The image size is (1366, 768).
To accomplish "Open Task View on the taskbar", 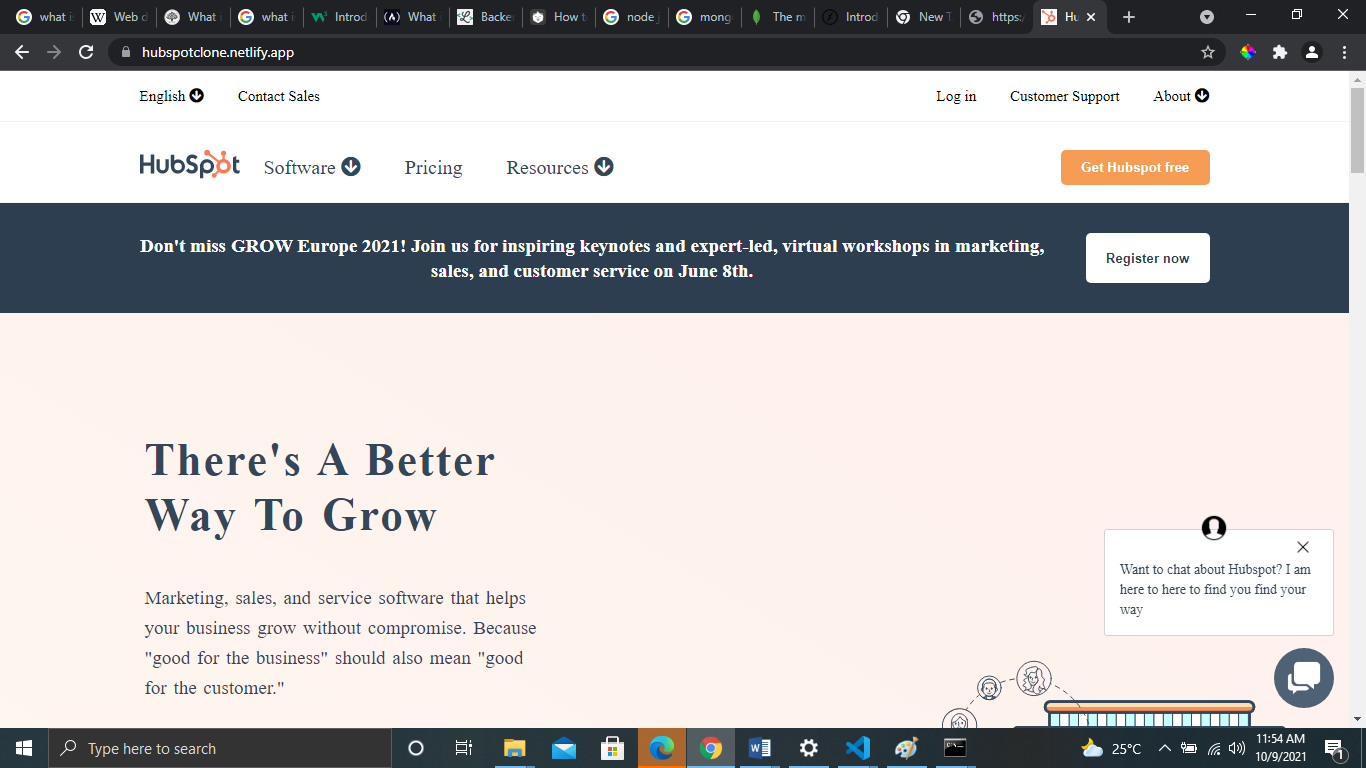I will click(464, 748).
